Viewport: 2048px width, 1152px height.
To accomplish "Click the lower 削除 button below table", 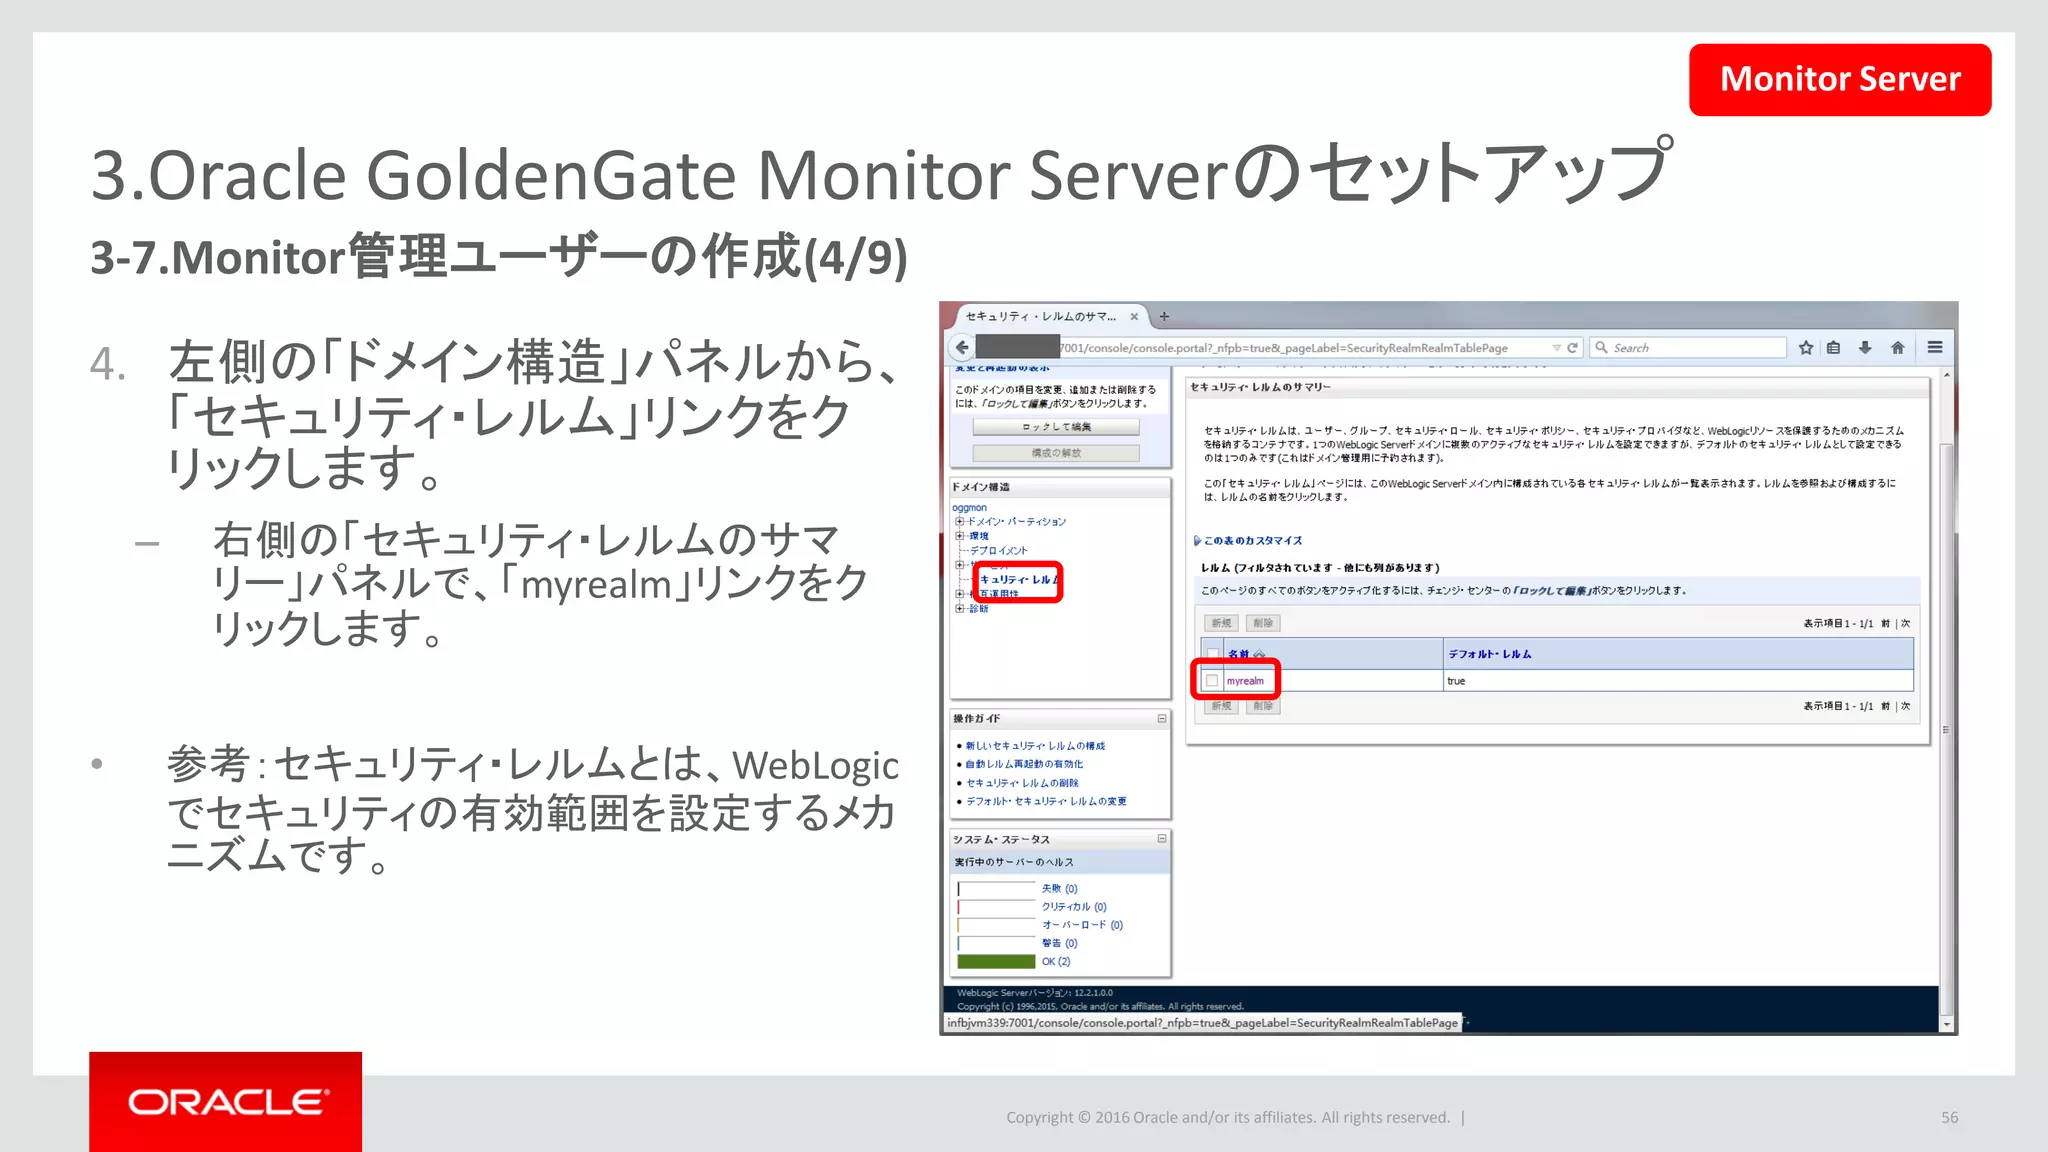I will click(x=1263, y=706).
